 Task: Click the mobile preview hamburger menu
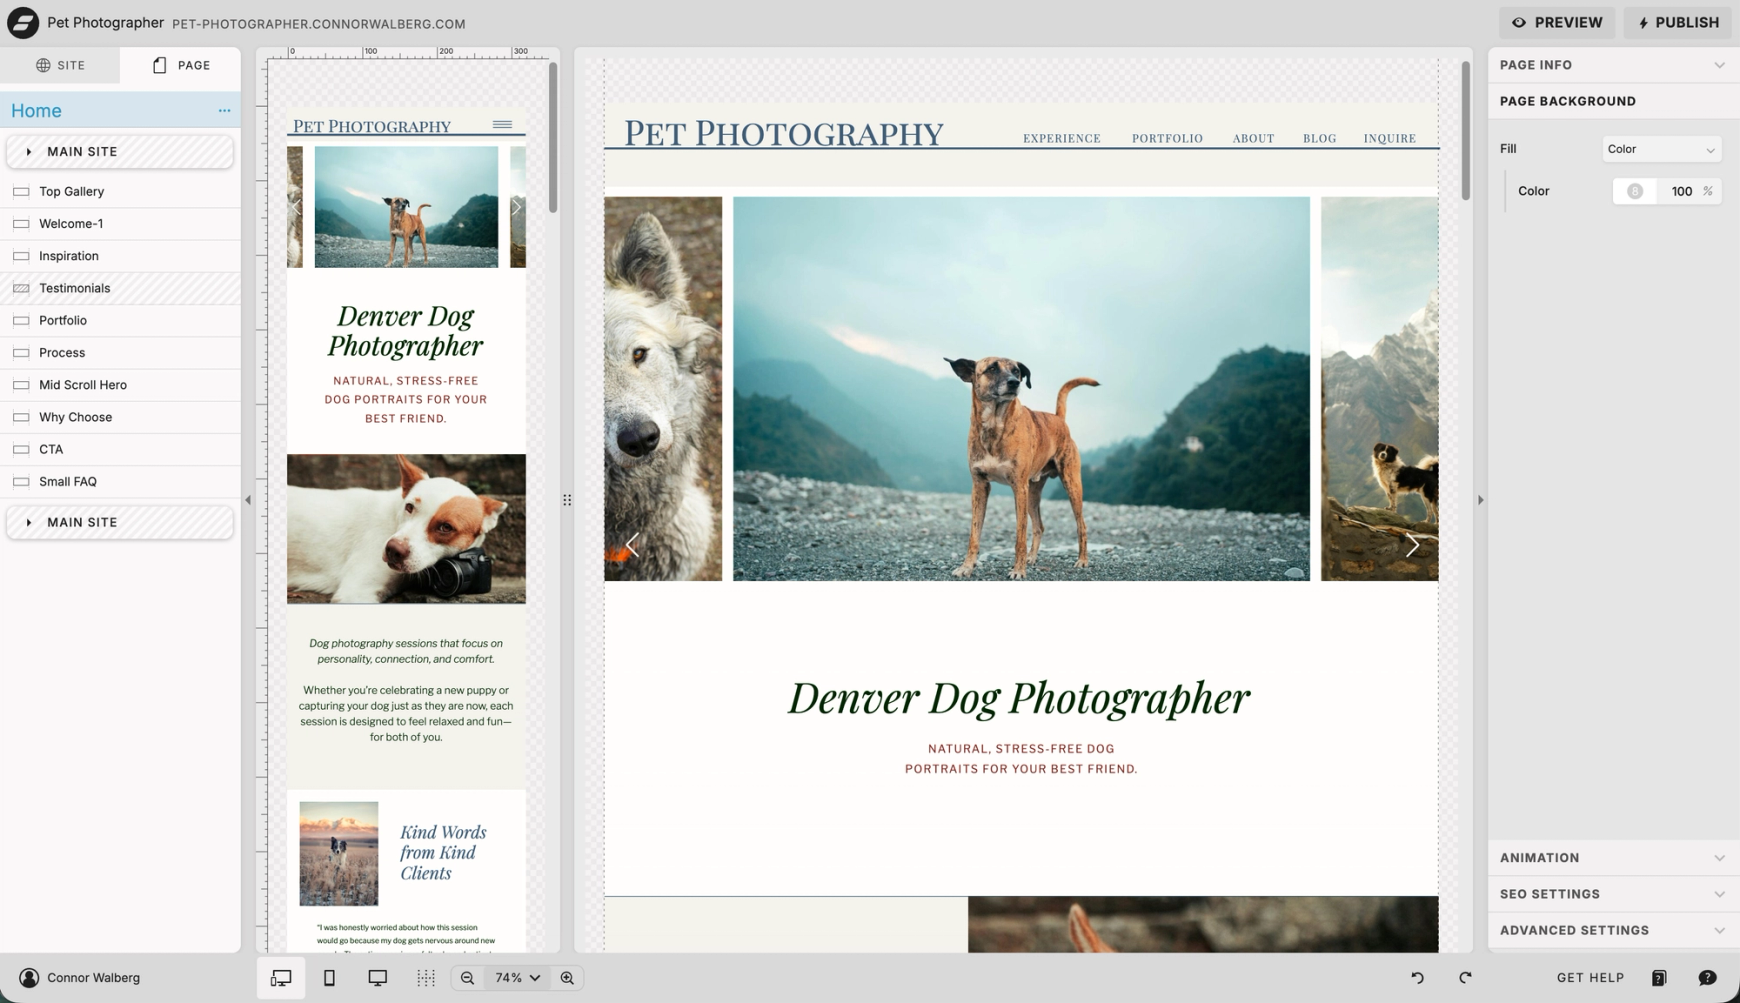point(502,125)
